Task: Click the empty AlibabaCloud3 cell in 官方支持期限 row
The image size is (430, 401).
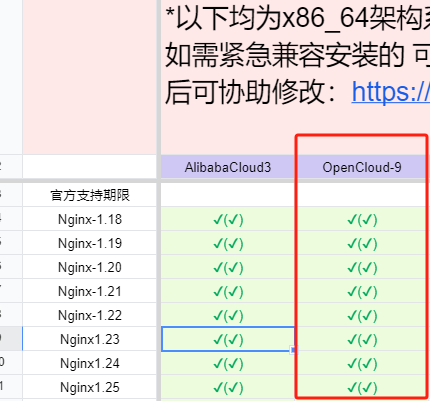Action: 228,195
